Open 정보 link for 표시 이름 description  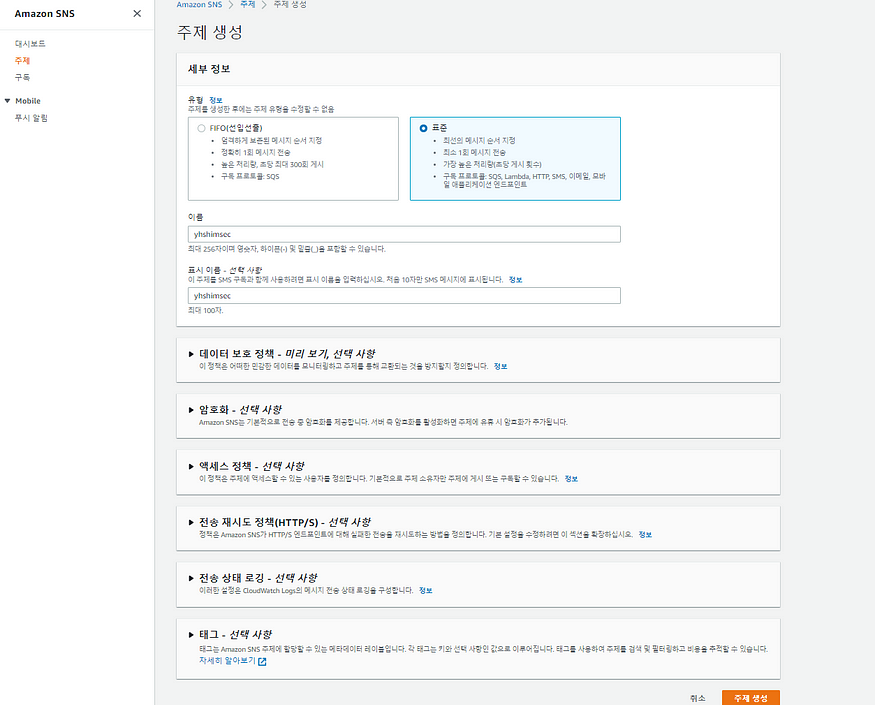click(515, 280)
